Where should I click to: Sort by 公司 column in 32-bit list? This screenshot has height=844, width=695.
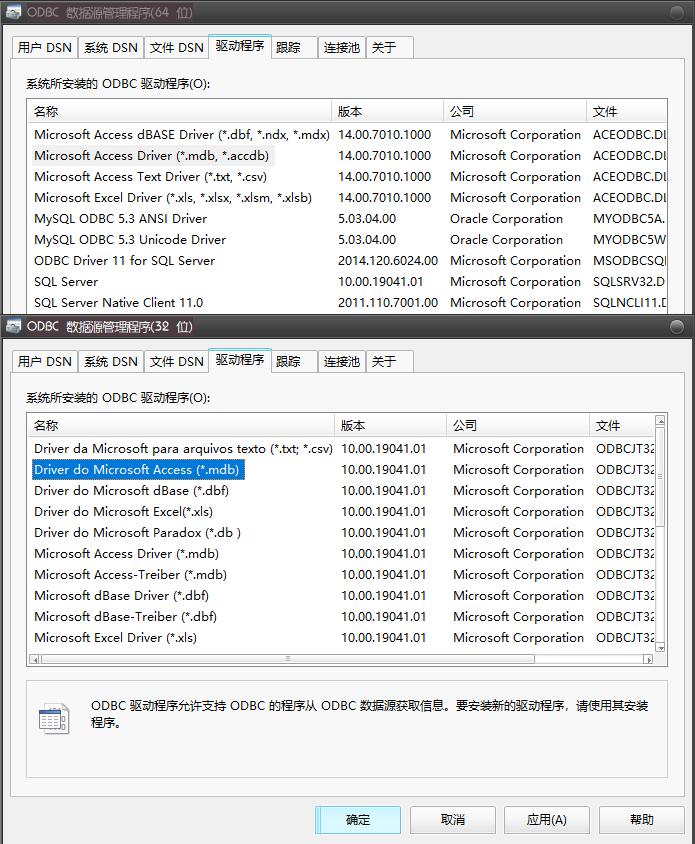pos(518,425)
